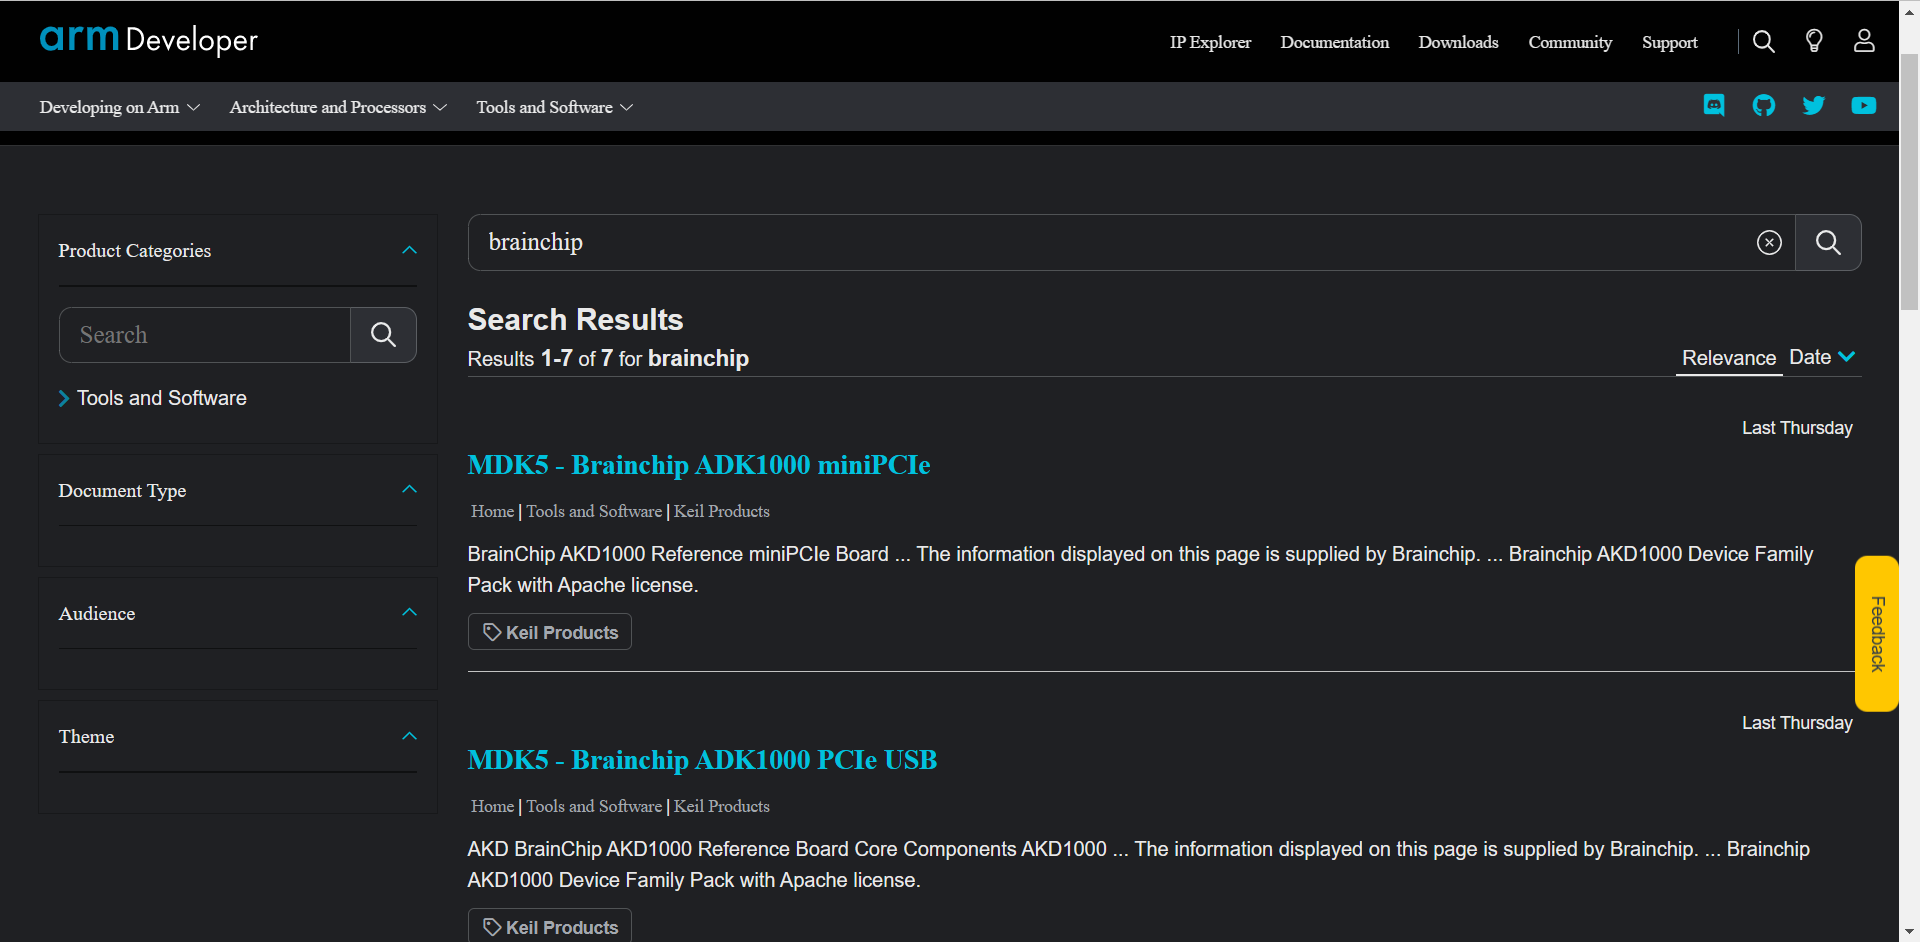The width and height of the screenshot is (1920, 942).
Task: Collapse the Theme panel
Action: 409,736
